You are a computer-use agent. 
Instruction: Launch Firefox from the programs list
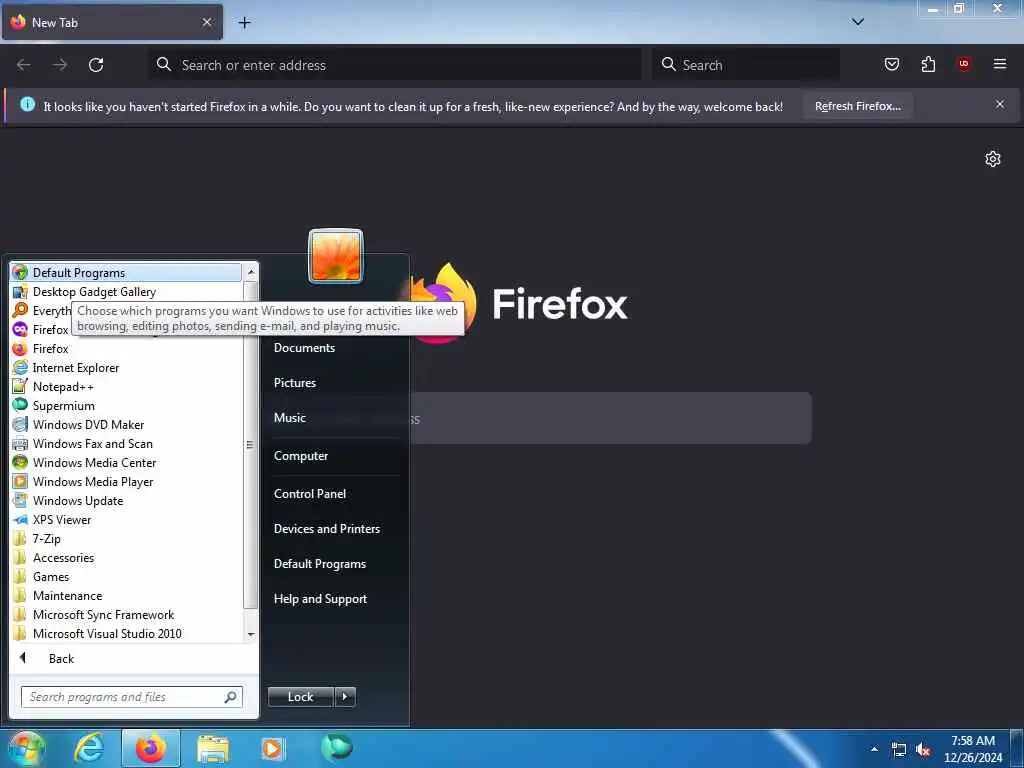click(126, 349)
